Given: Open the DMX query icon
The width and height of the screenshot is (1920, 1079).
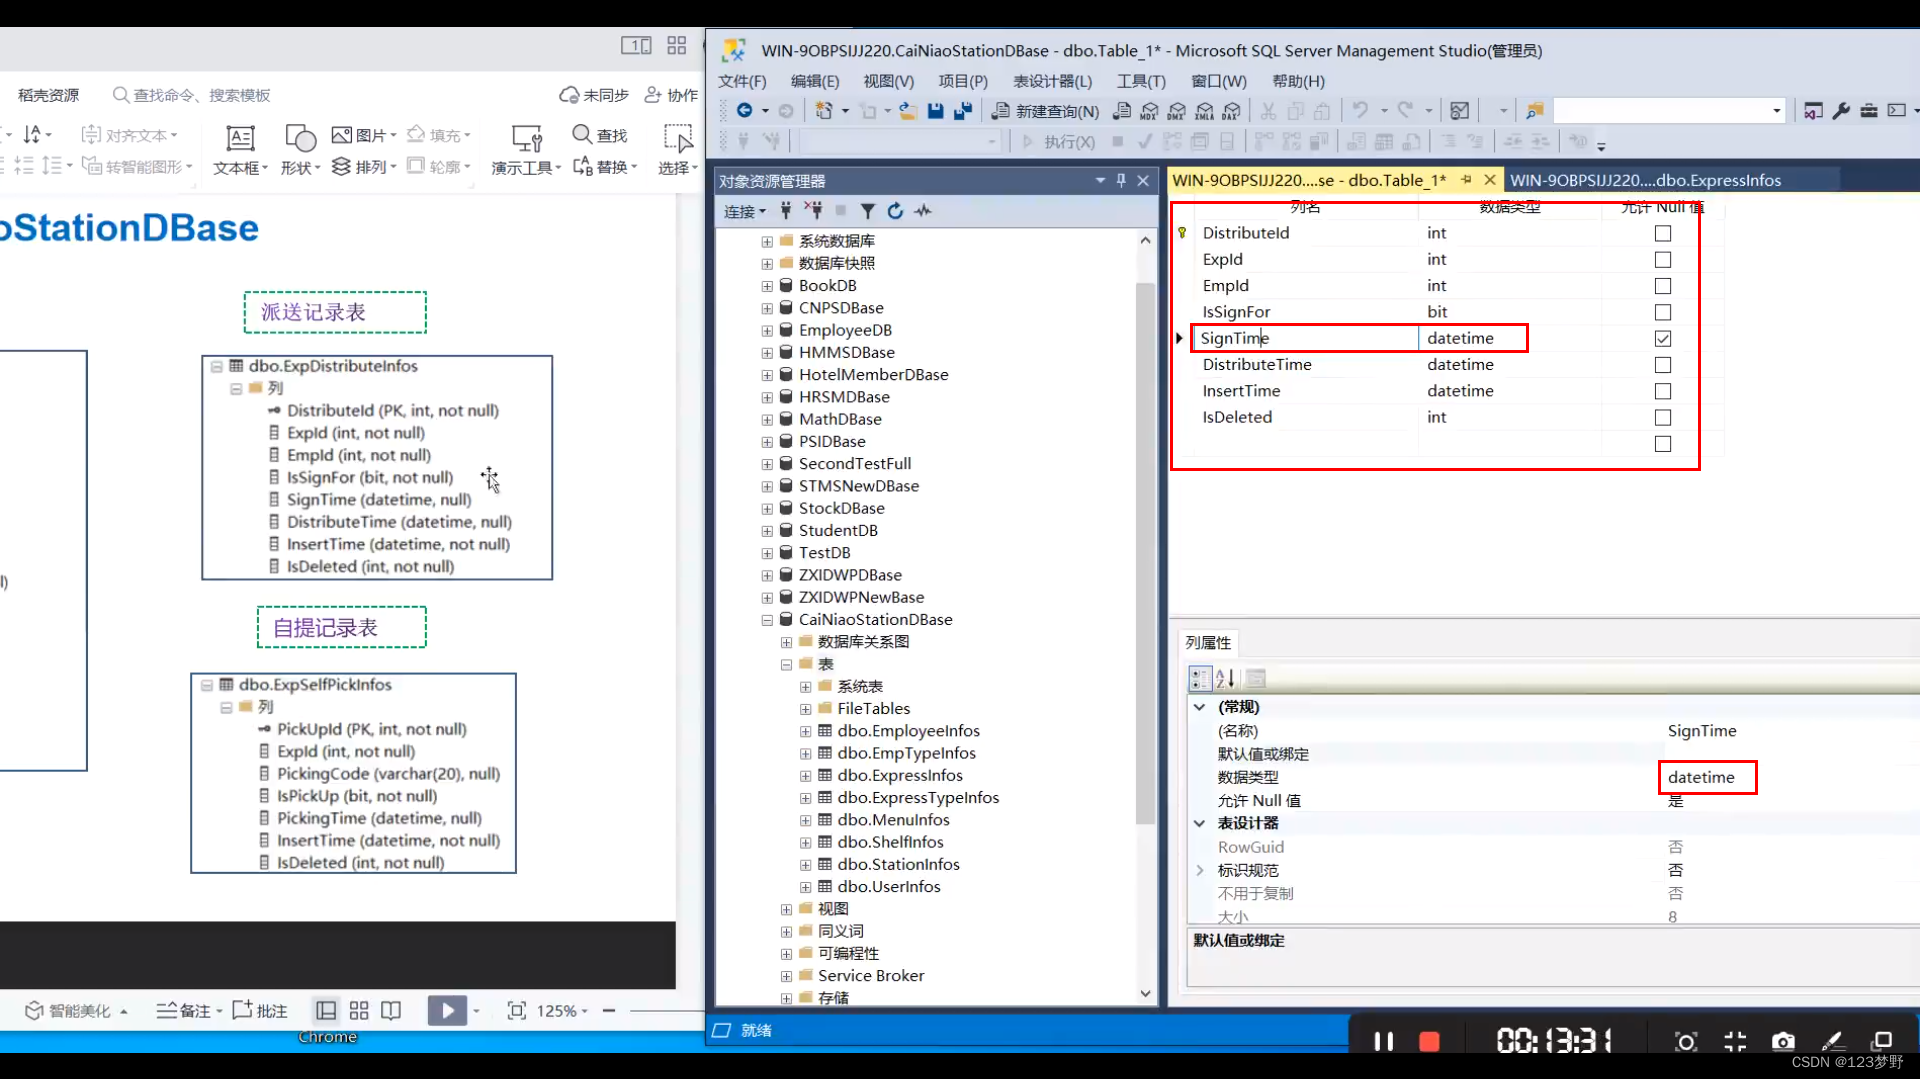Looking at the screenshot, I should pos(1177,111).
